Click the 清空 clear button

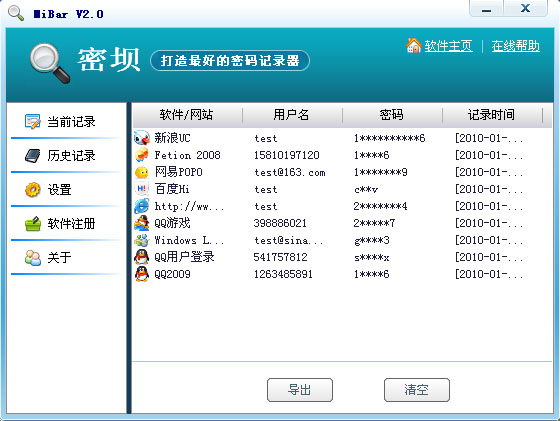[417, 390]
